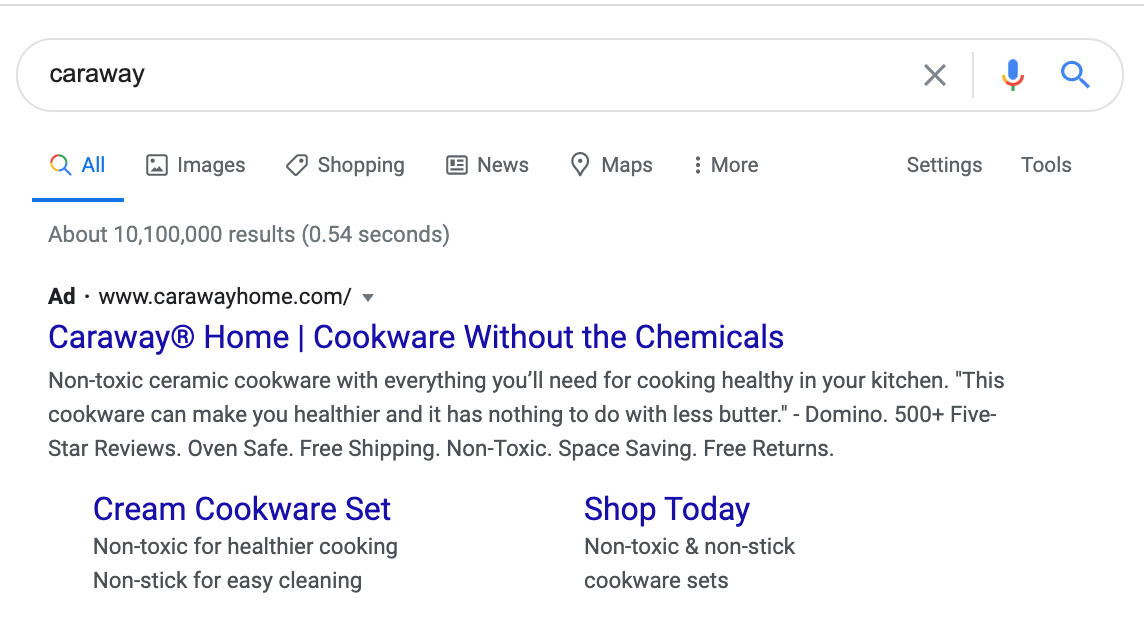This screenshot has width=1144, height=630.
Task: Open the Shop Today sitelink
Action: tap(667, 509)
